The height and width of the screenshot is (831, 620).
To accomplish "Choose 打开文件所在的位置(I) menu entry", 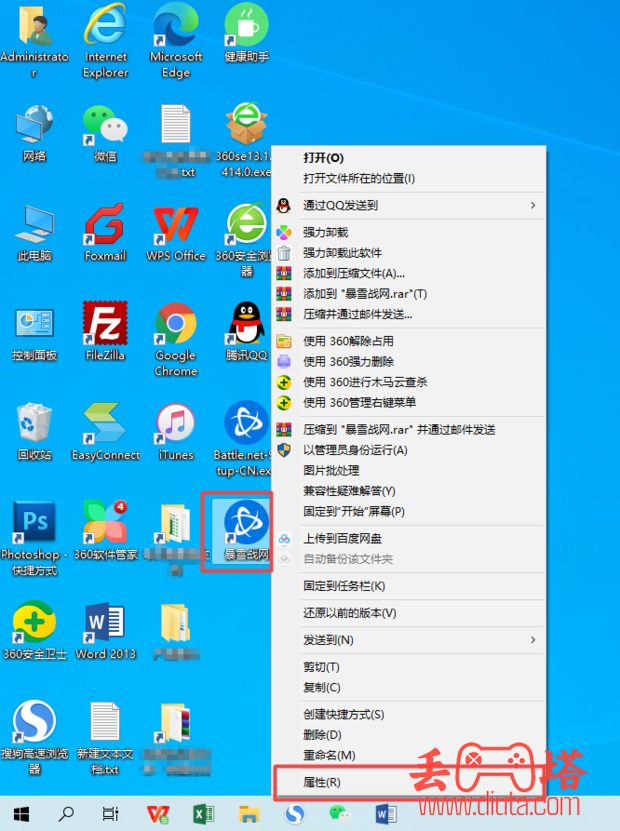I will tap(409, 179).
